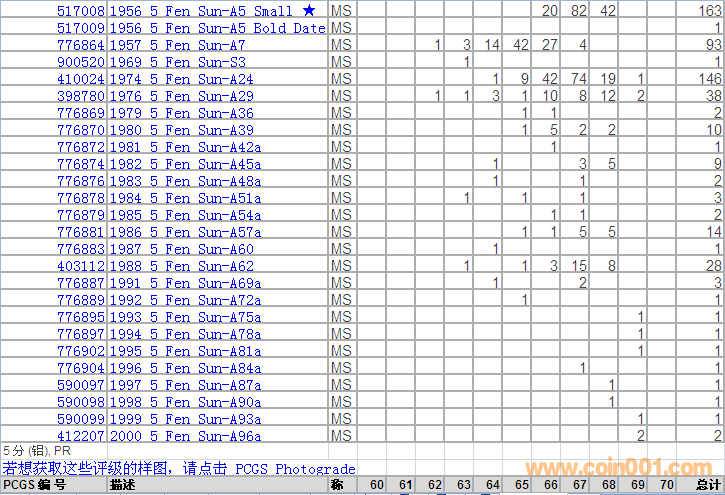Screen dimensions: 725x495
Task: Open the 776904 PCGS number link
Action: [x=81, y=368]
